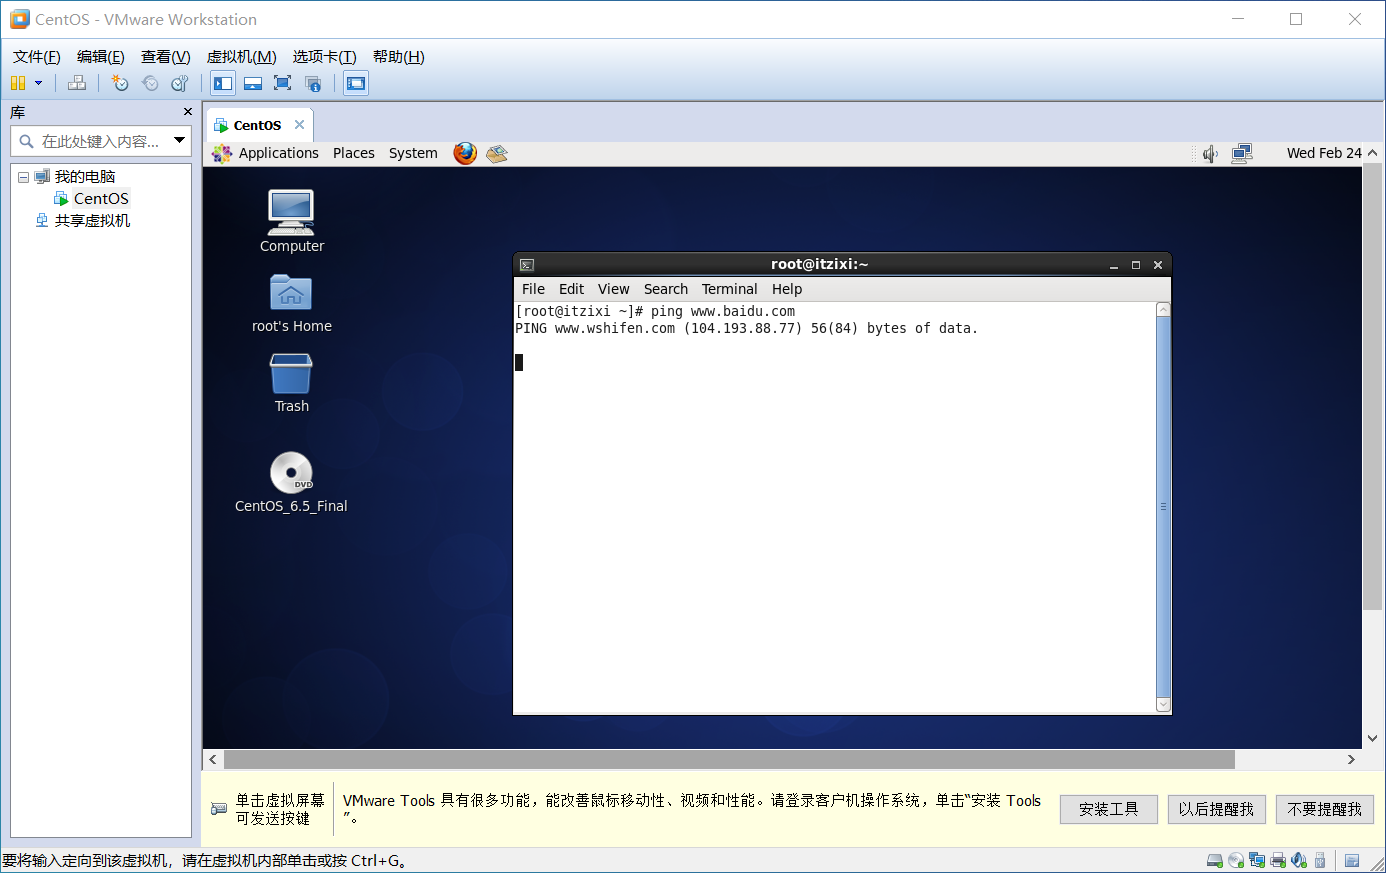Enter full screen mode via toolbar icon

[283, 83]
